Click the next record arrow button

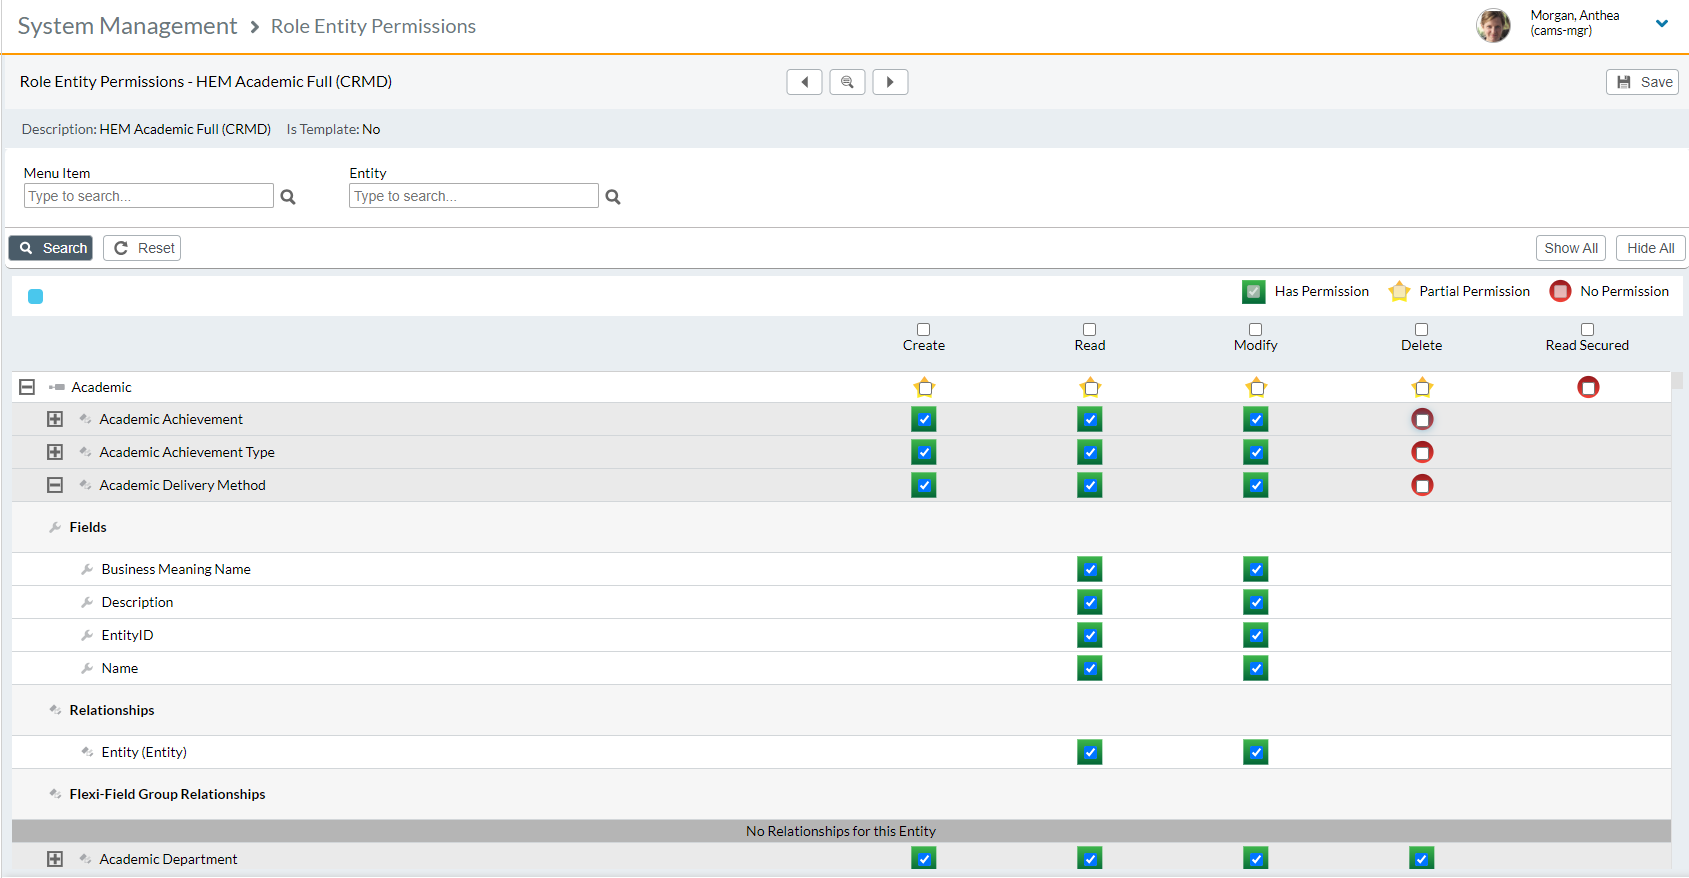click(x=890, y=82)
